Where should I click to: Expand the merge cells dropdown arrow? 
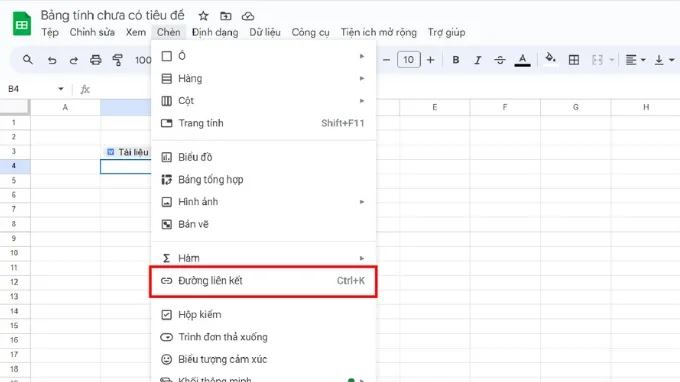[611, 60]
